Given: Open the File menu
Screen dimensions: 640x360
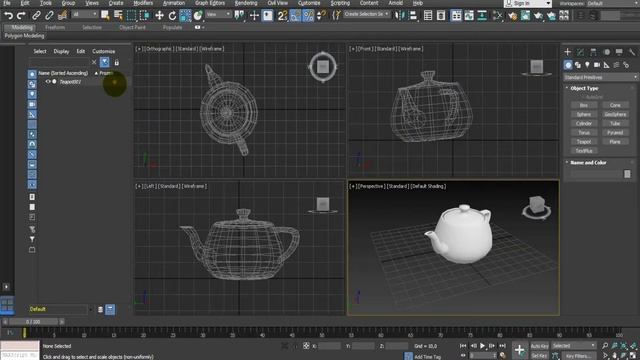Looking at the screenshot, I should tap(7, 3).
